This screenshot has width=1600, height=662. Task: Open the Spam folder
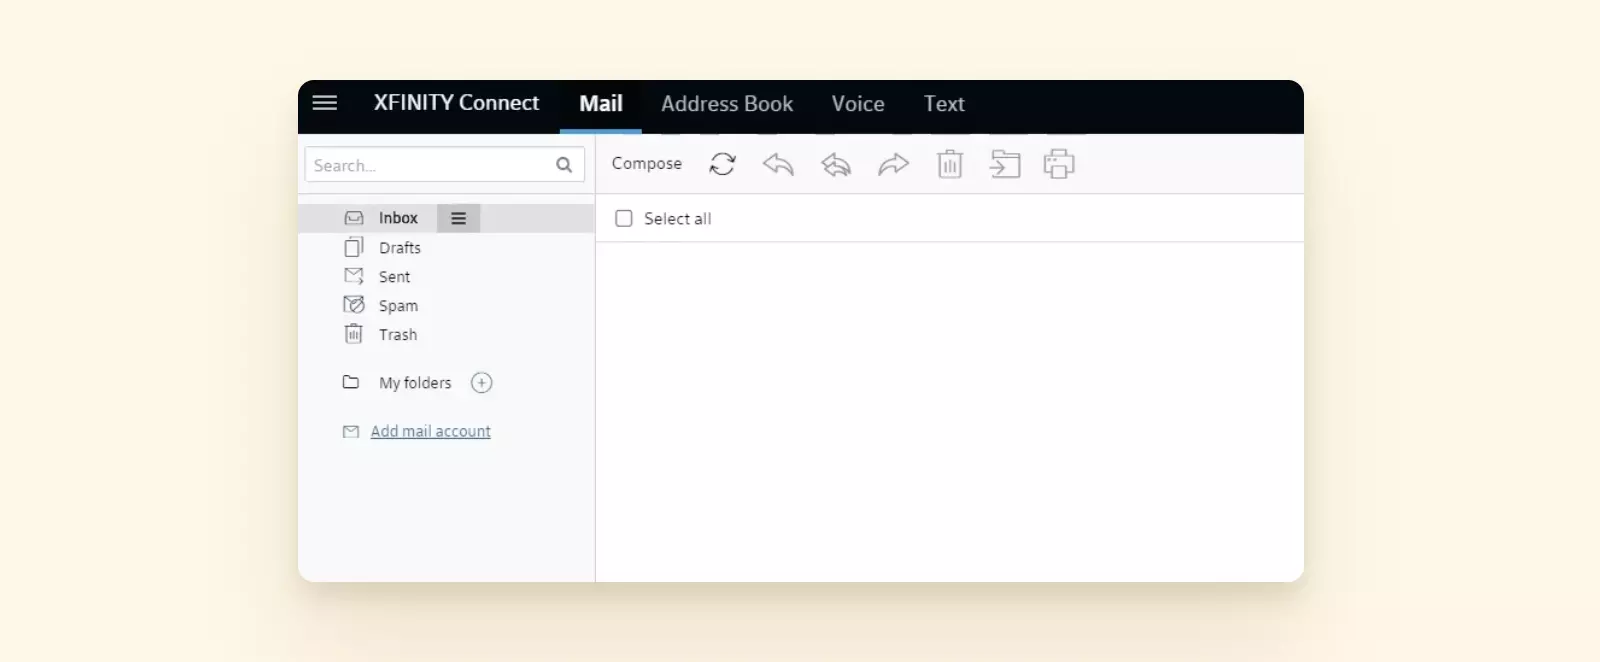pos(398,306)
